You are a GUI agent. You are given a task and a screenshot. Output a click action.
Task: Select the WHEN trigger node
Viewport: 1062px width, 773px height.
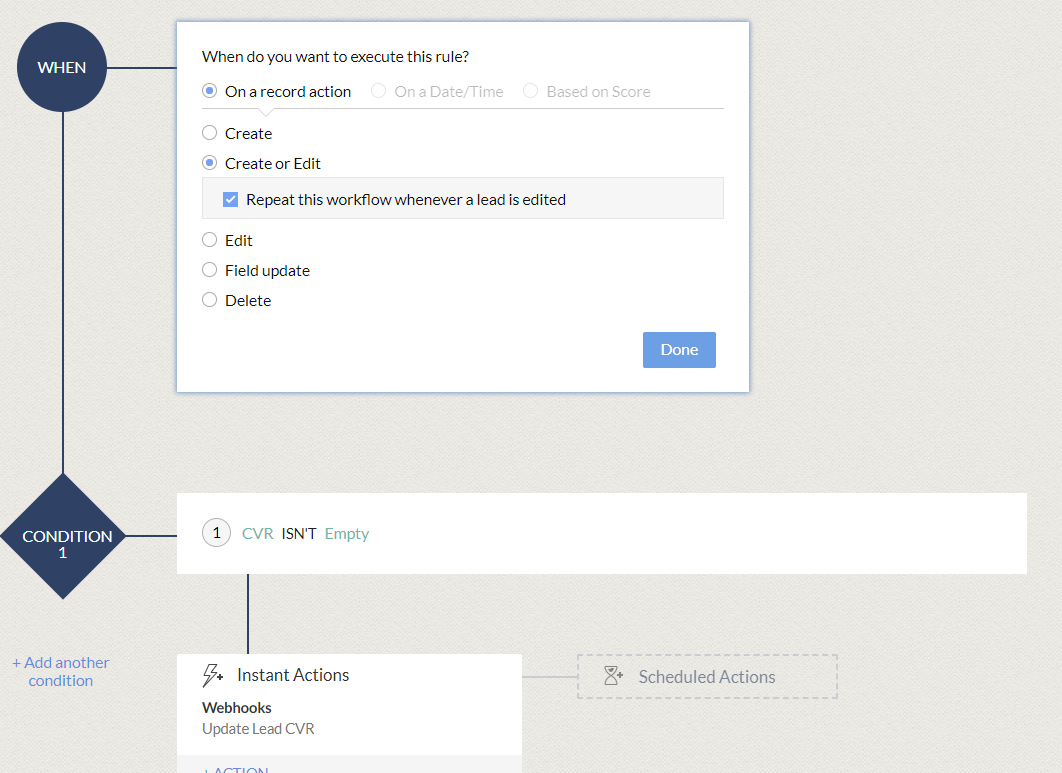pyautogui.click(x=61, y=67)
